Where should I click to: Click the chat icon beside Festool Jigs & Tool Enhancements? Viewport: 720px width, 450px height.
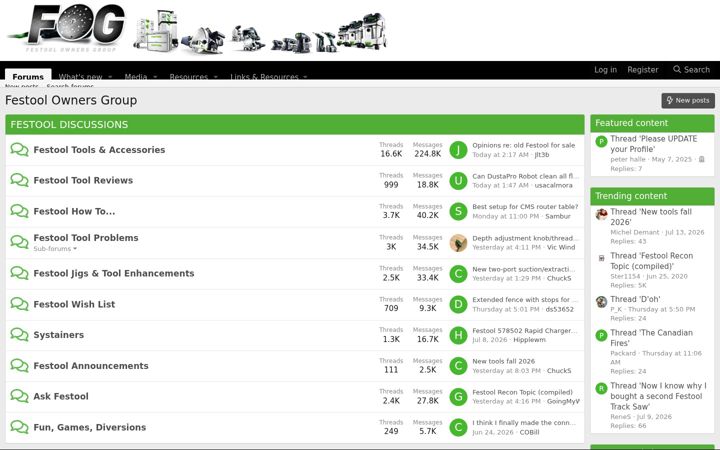[19, 273]
